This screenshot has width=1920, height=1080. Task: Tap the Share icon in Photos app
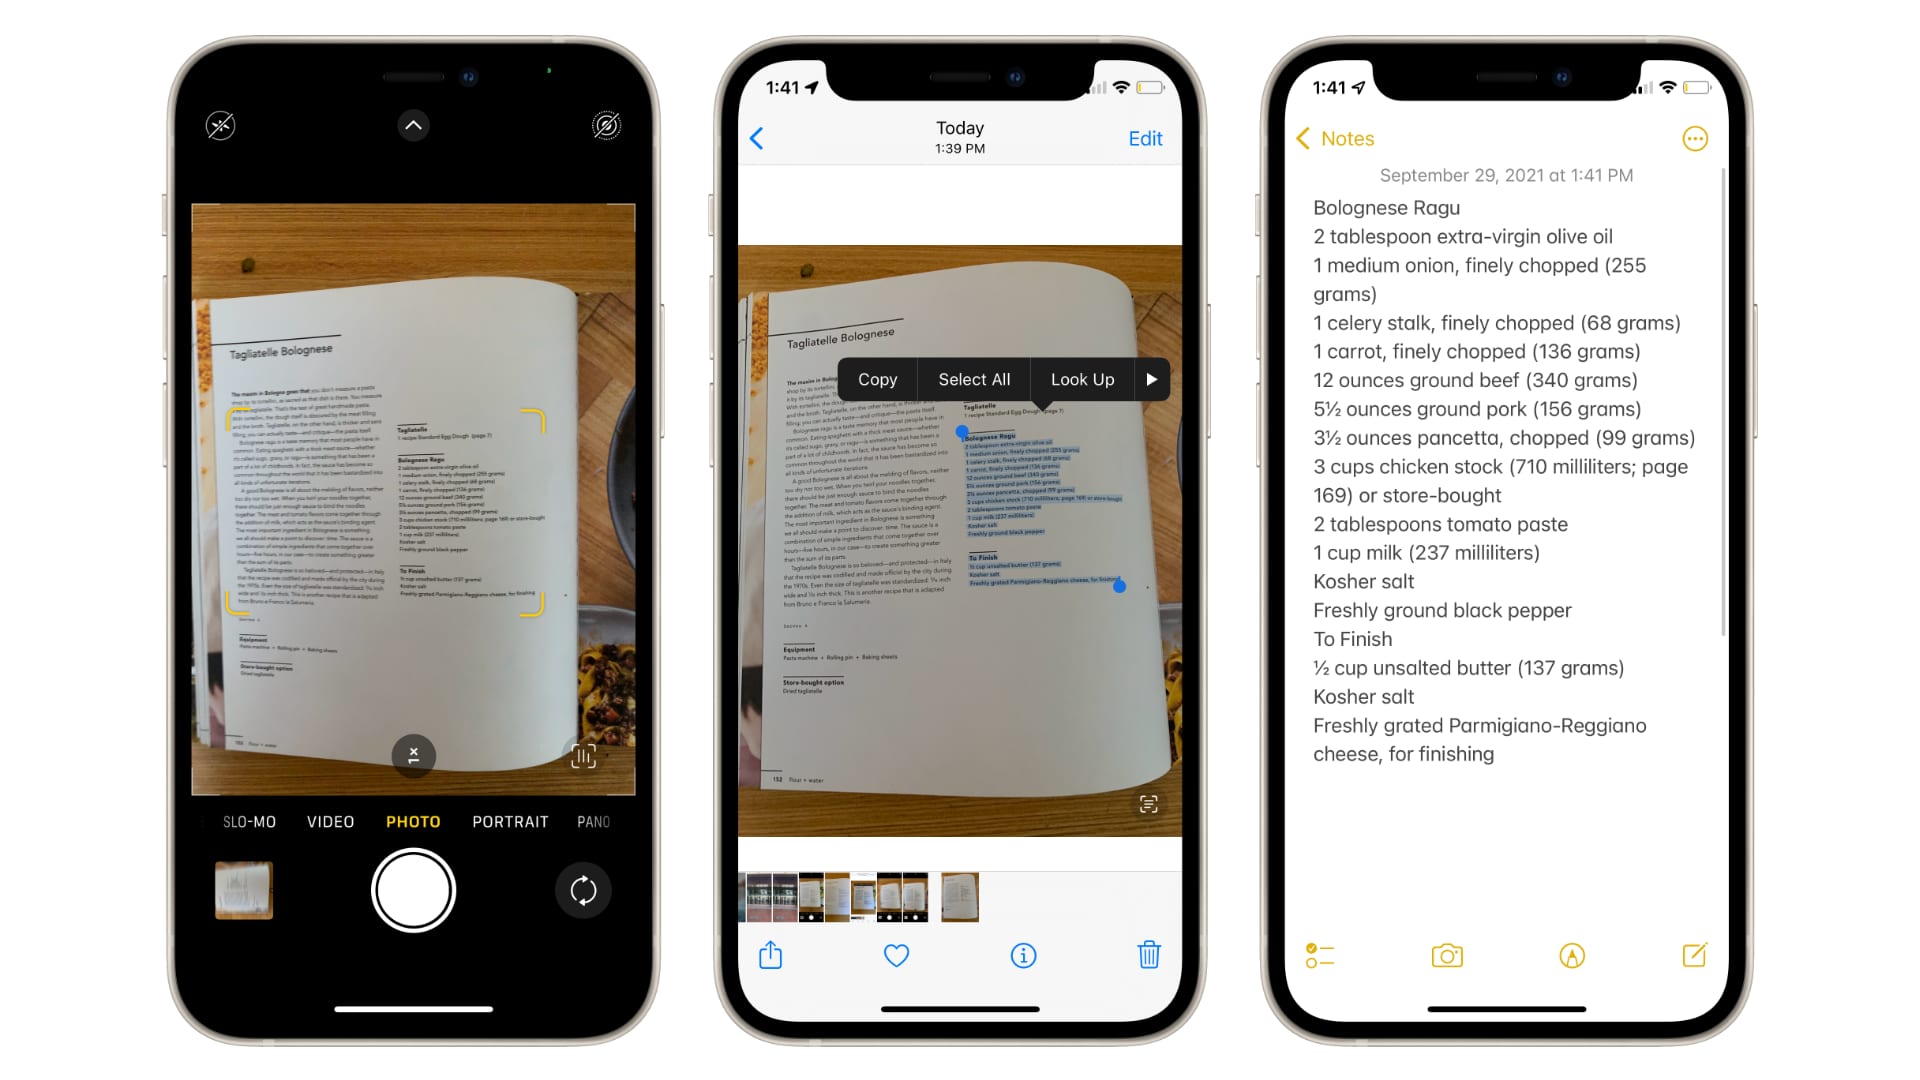pyautogui.click(x=771, y=956)
